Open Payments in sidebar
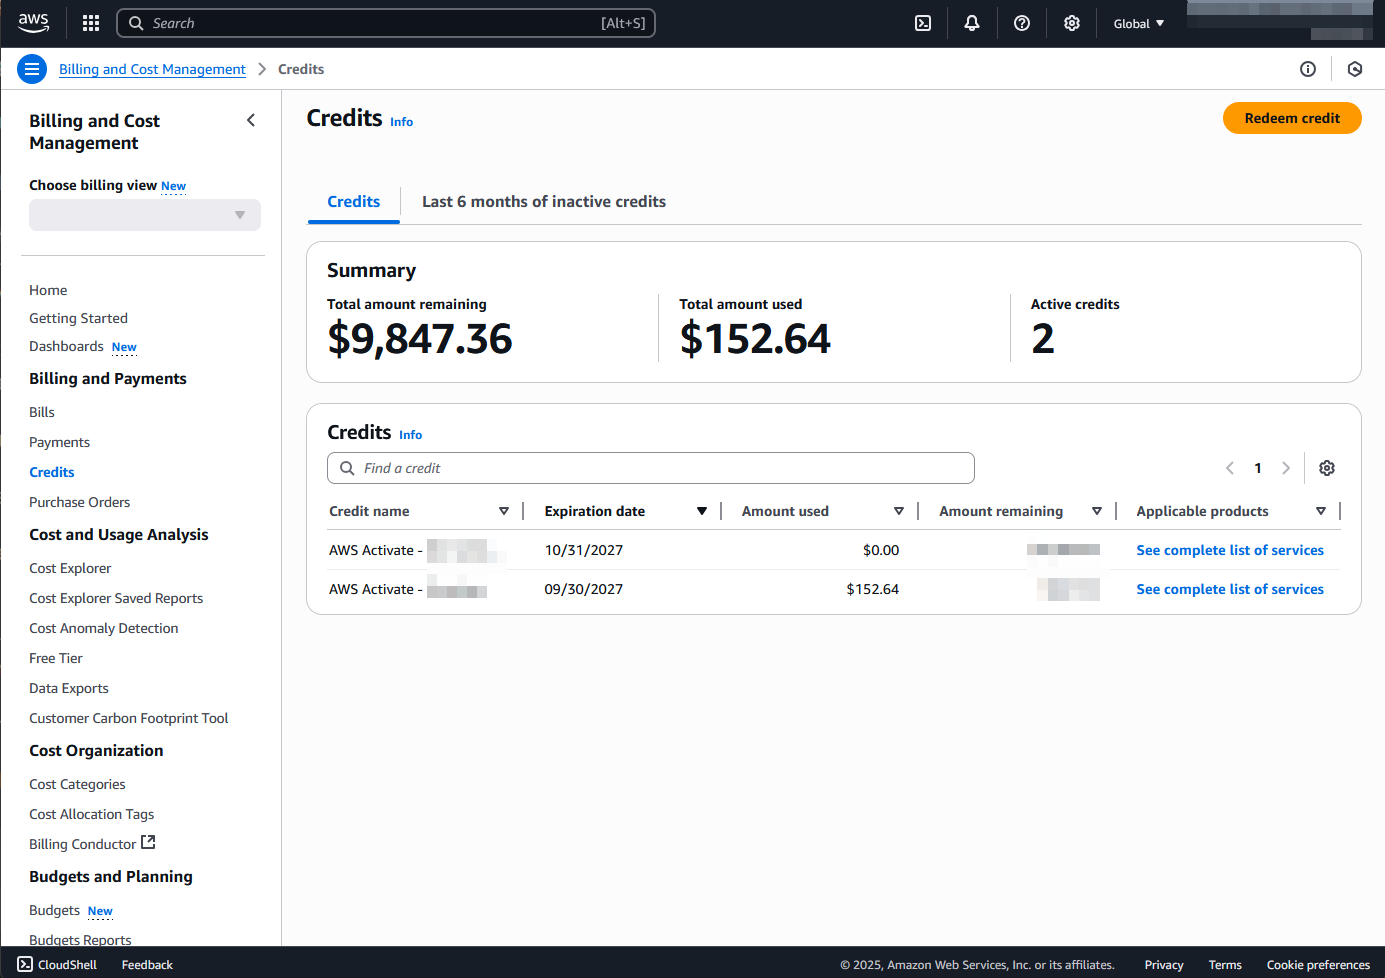 click(59, 442)
